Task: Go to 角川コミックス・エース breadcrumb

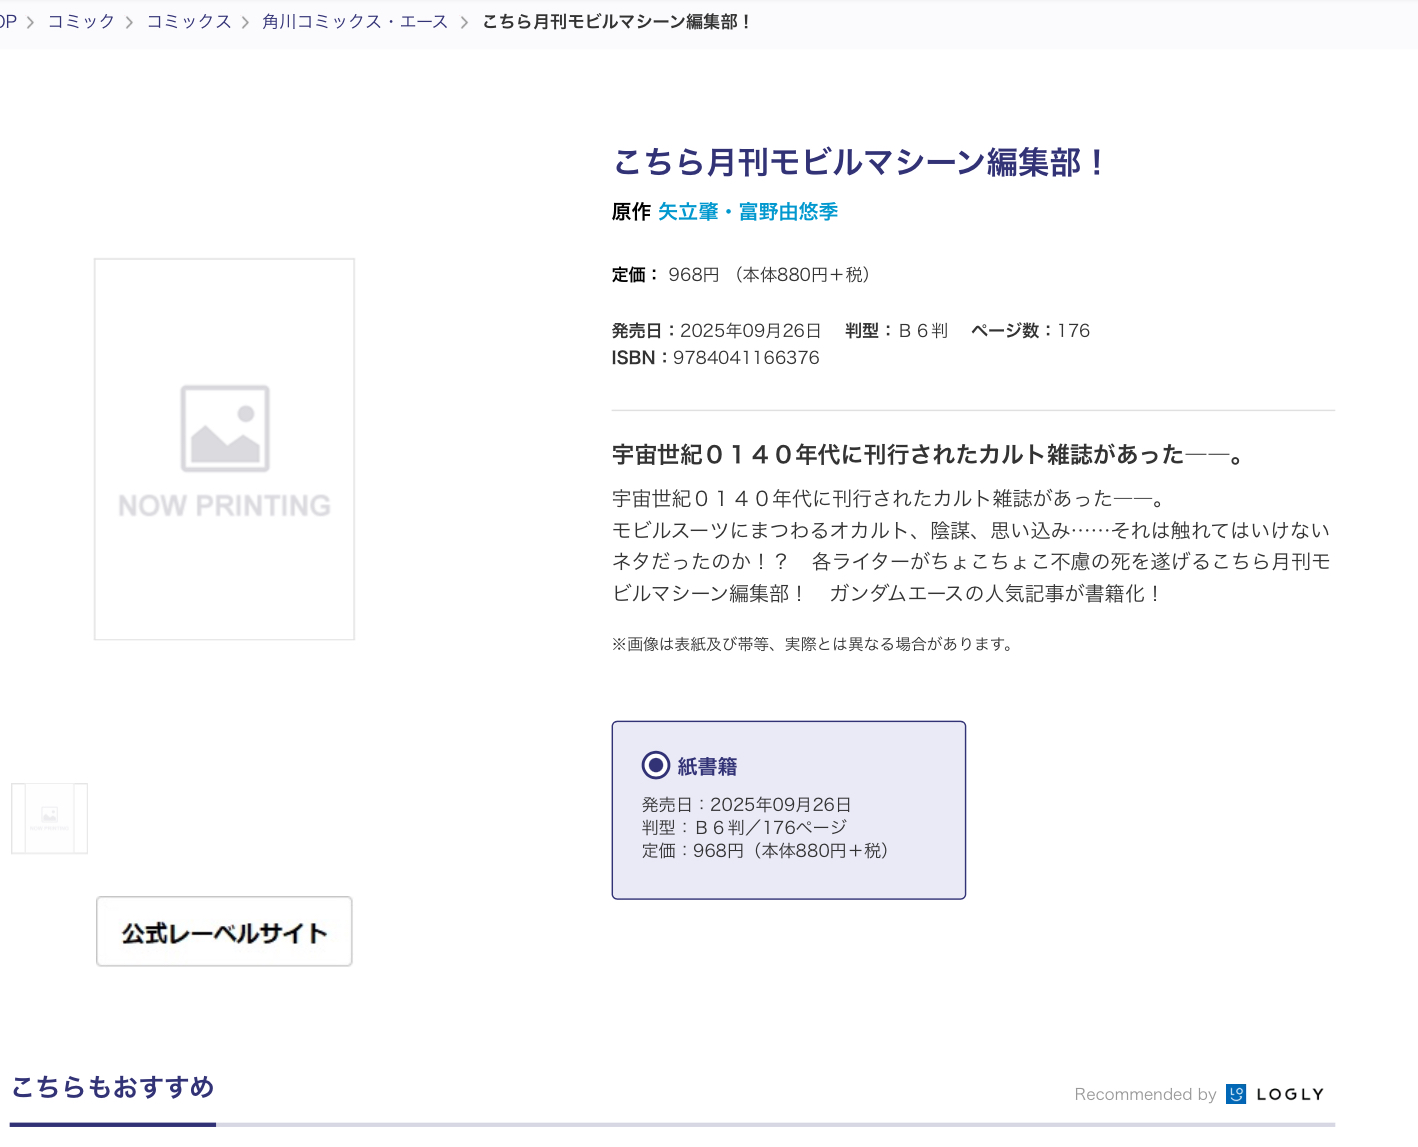Action: click(x=355, y=21)
